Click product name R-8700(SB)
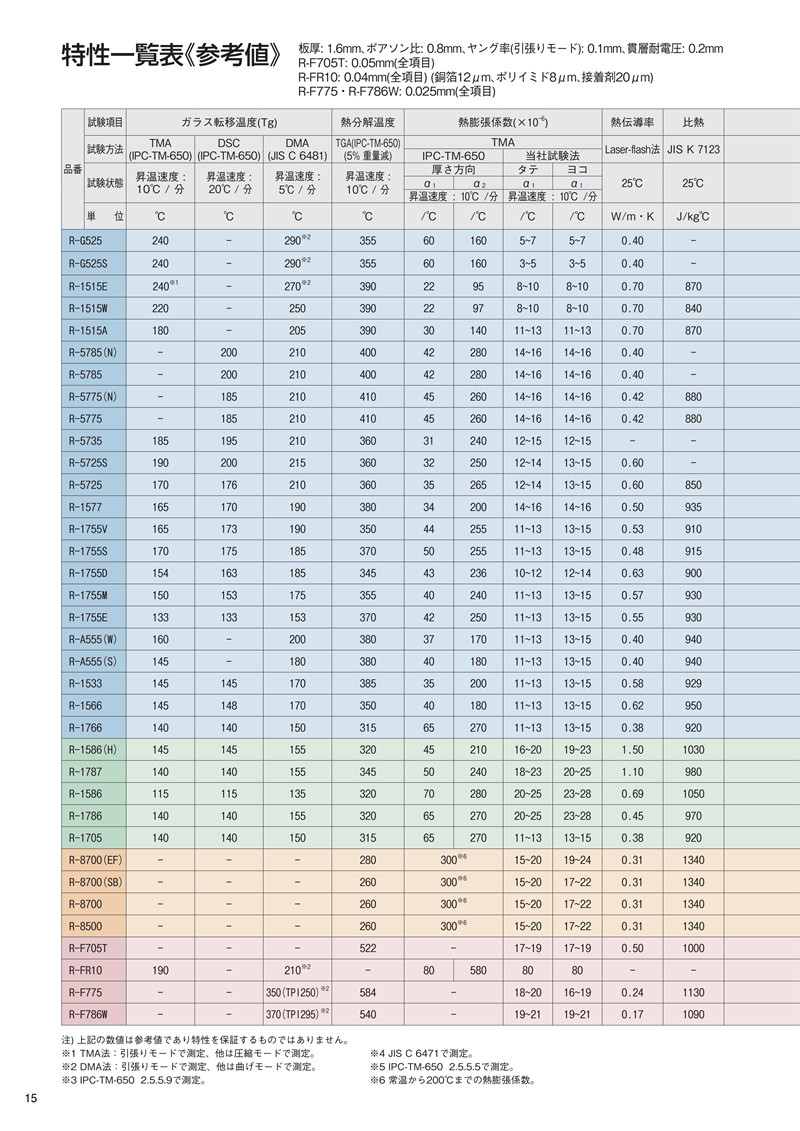This screenshot has width=800, height=1131. click(95, 882)
